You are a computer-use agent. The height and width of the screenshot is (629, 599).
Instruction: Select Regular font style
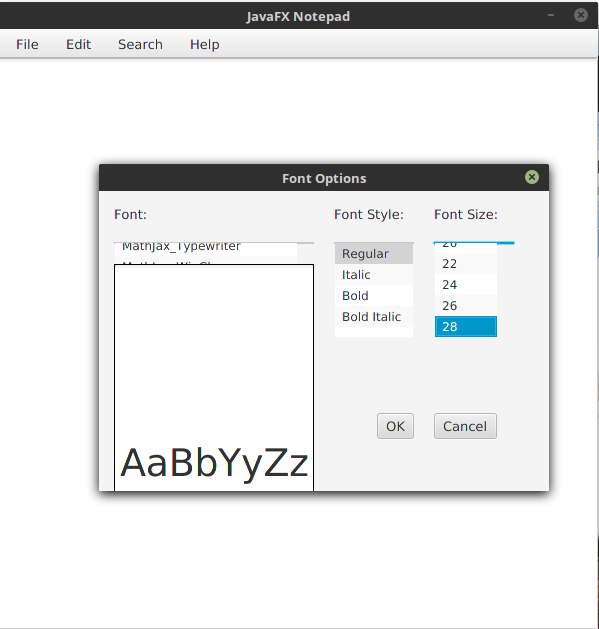click(374, 254)
